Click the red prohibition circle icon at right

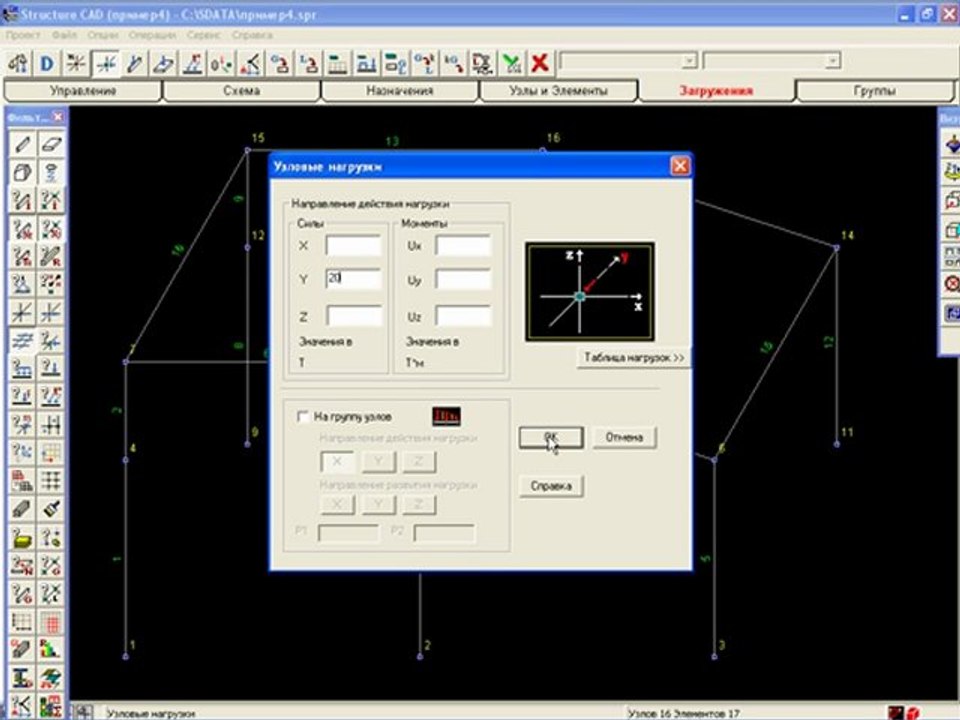(952, 284)
